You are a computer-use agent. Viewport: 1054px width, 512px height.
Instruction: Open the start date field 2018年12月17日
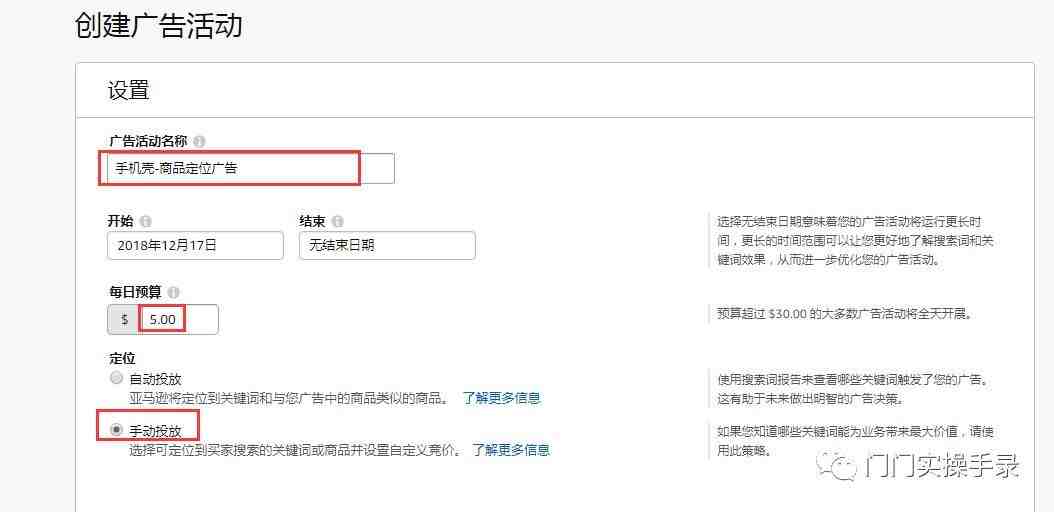click(x=195, y=246)
